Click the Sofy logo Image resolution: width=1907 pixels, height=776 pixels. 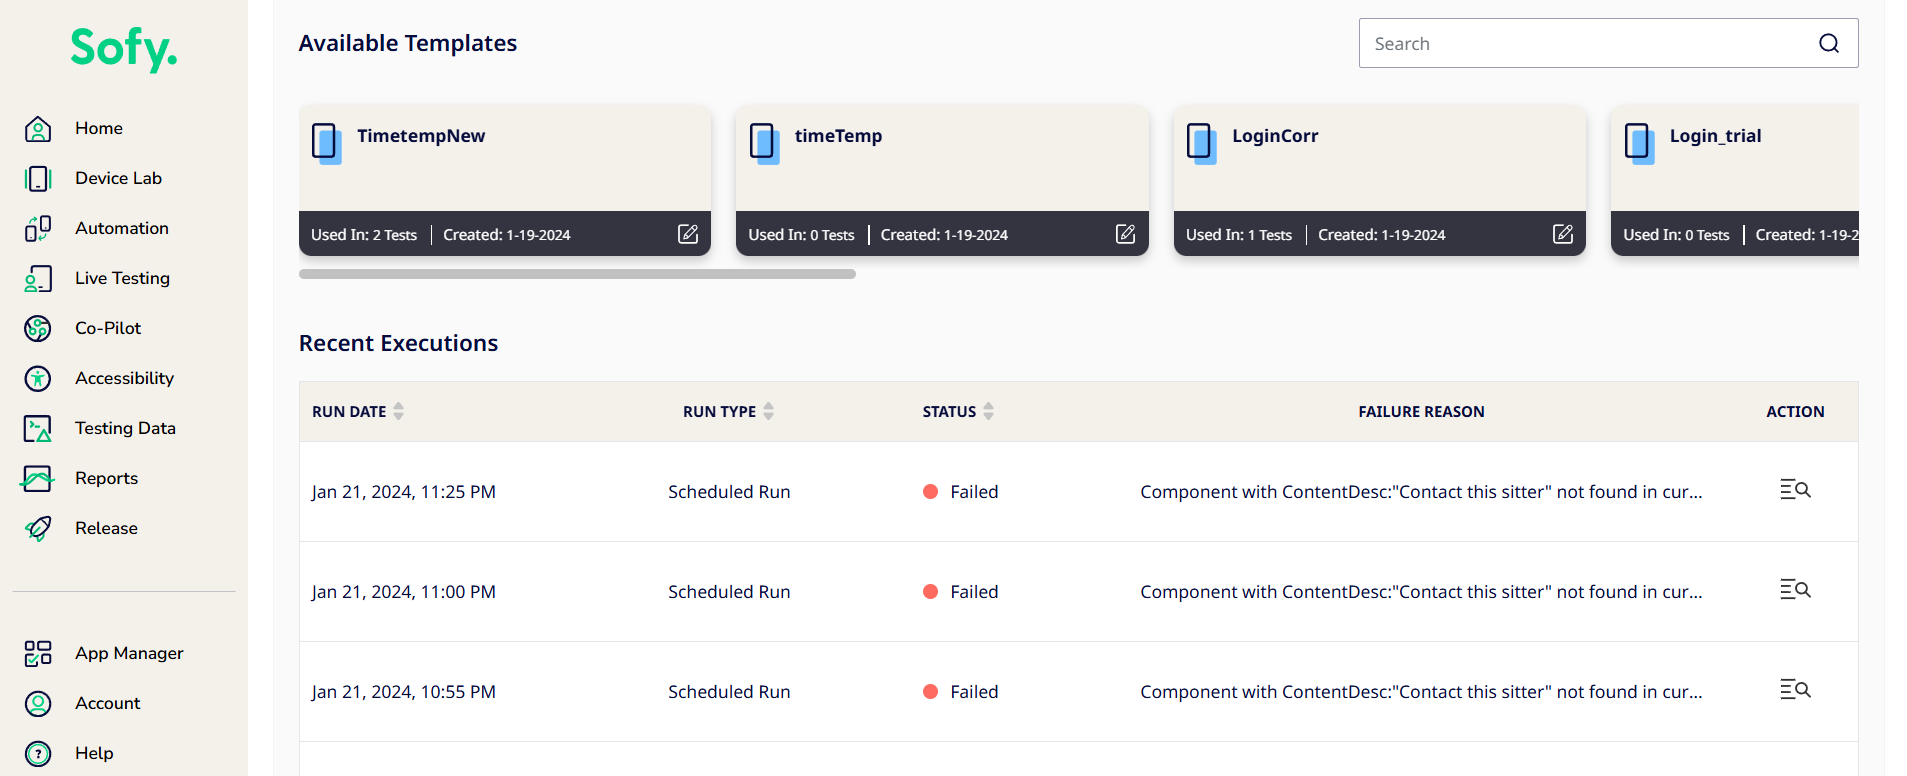(x=124, y=48)
